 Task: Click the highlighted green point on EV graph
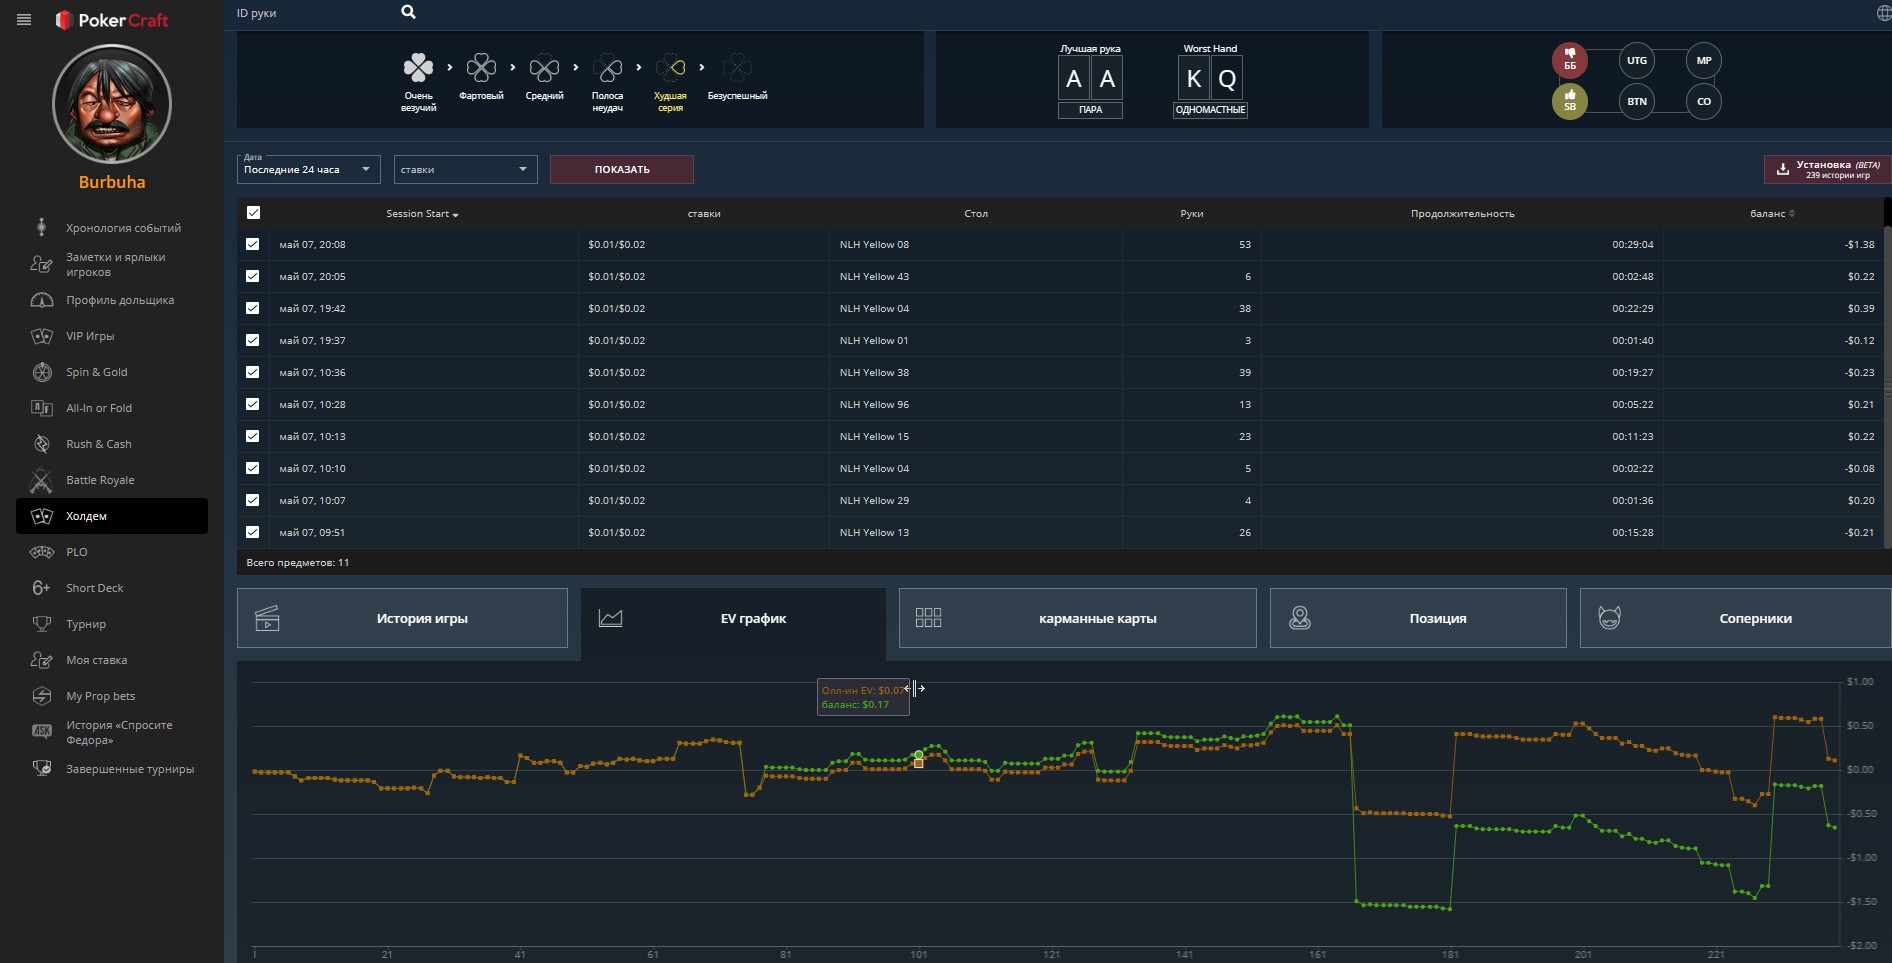click(x=919, y=755)
